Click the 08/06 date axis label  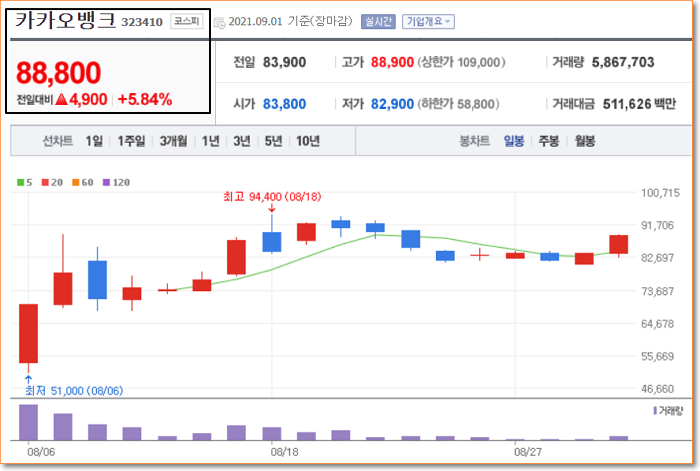(41, 452)
